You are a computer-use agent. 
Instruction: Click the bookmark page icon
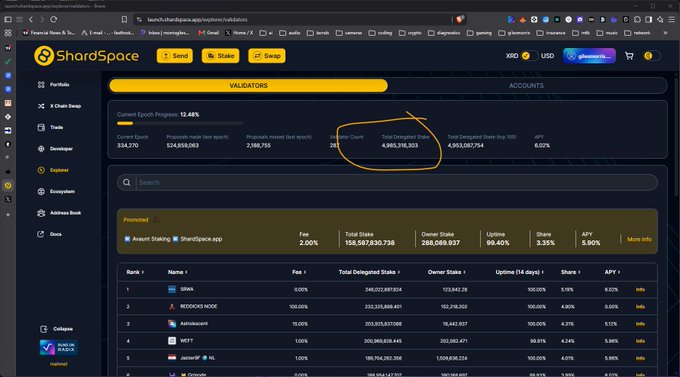pyautogui.click(x=124, y=20)
